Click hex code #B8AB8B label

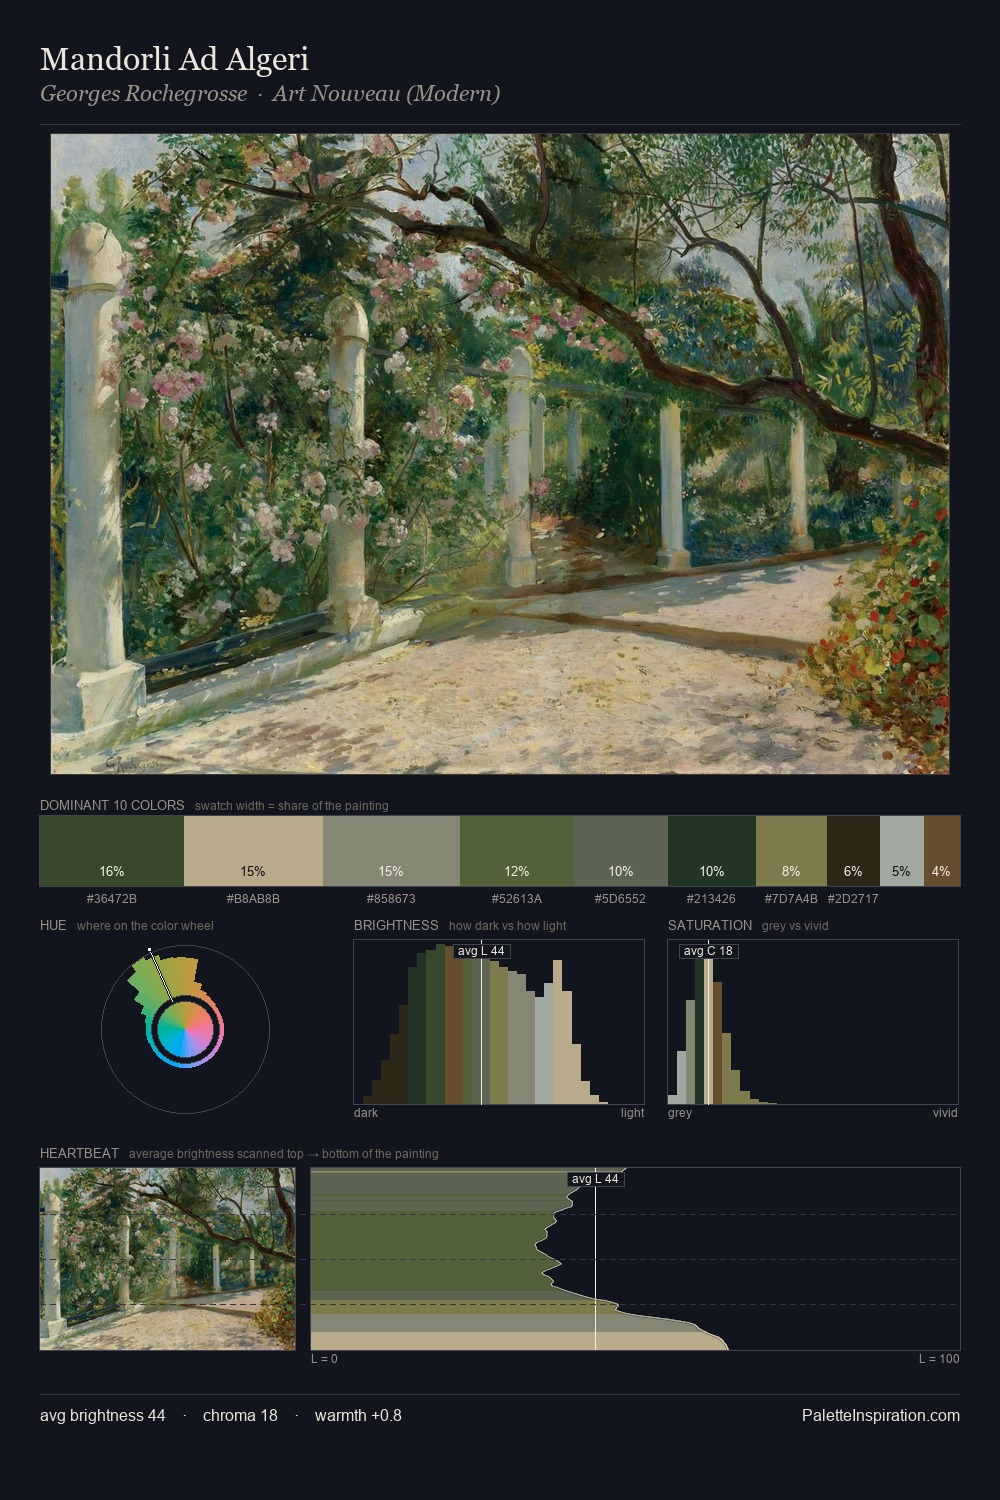[253, 899]
